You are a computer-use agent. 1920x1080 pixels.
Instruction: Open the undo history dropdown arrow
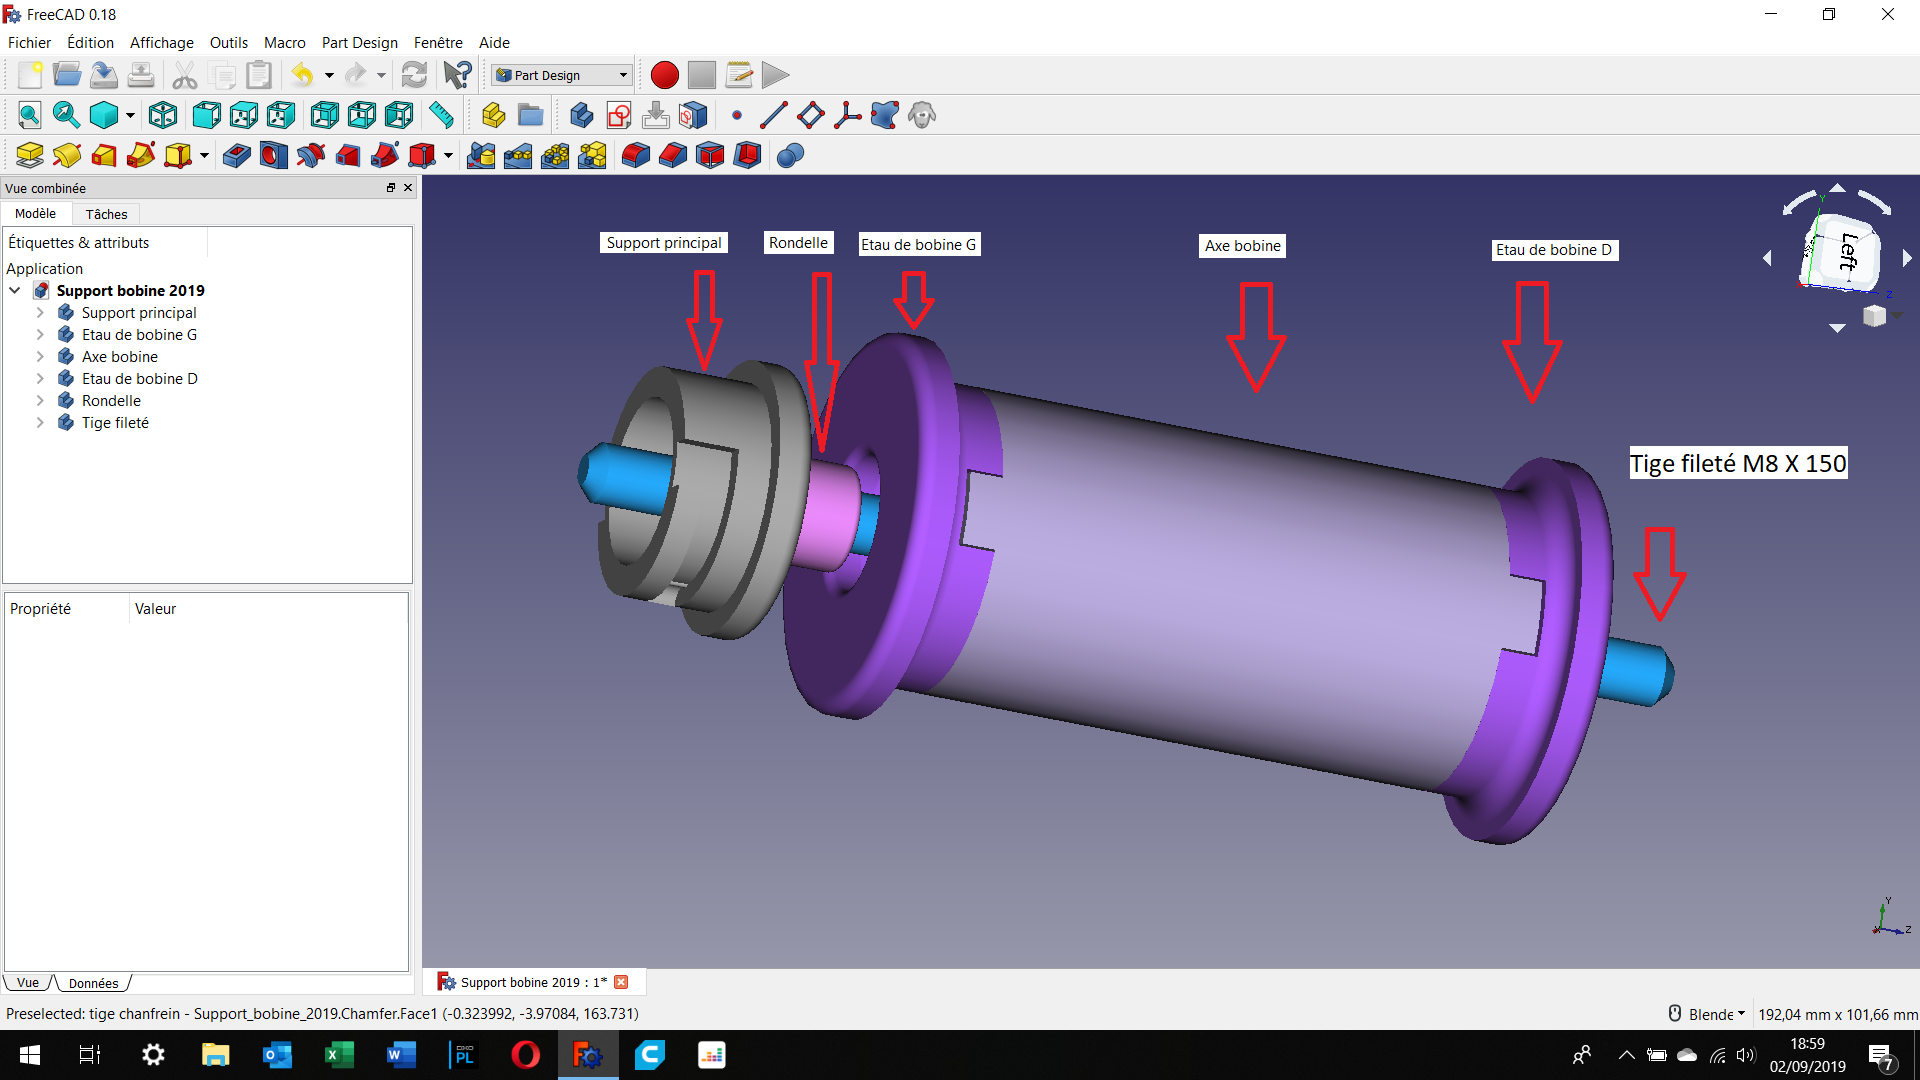click(x=329, y=75)
